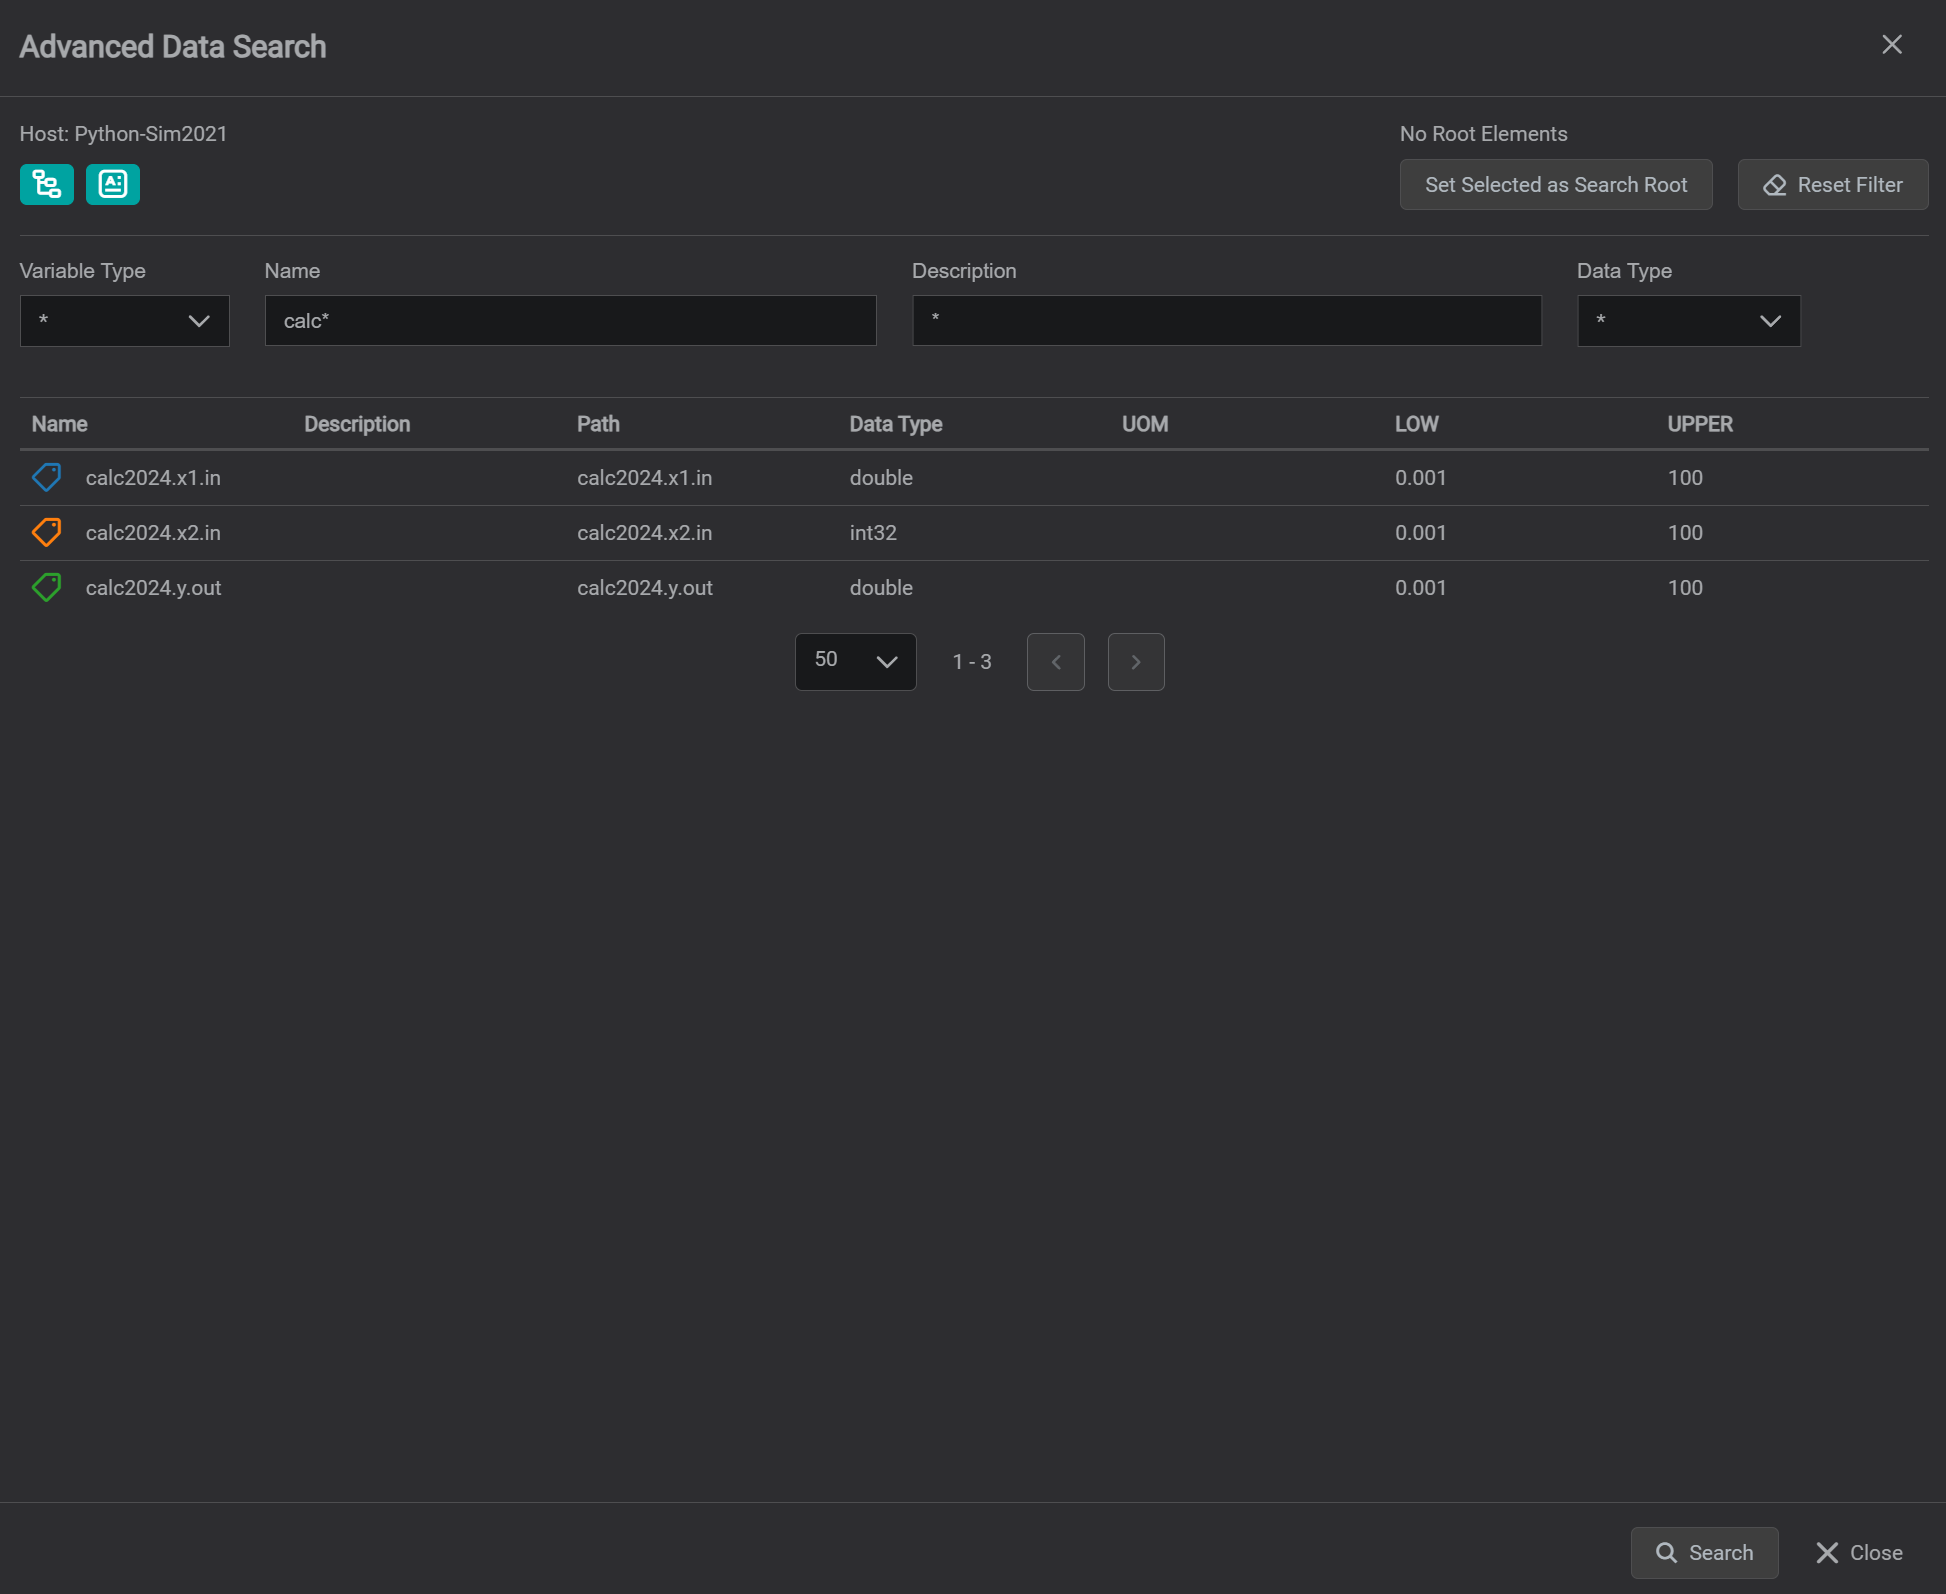Sort by the Description column header
This screenshot has width=1946, height=1594.
click(357, 424)
